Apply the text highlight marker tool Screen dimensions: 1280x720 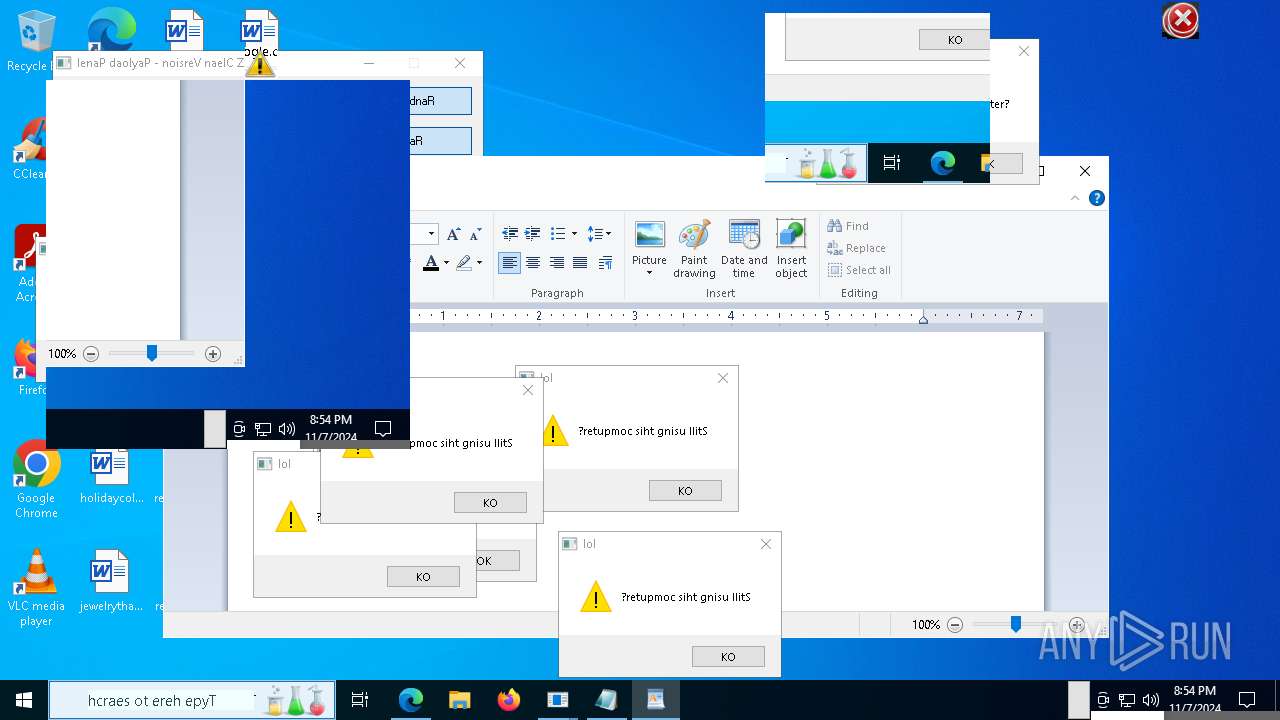tap(463, 263)
